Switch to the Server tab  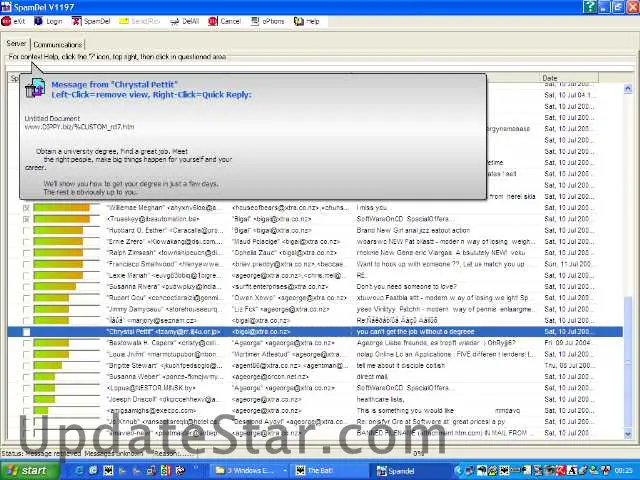[x=16, y=43]
